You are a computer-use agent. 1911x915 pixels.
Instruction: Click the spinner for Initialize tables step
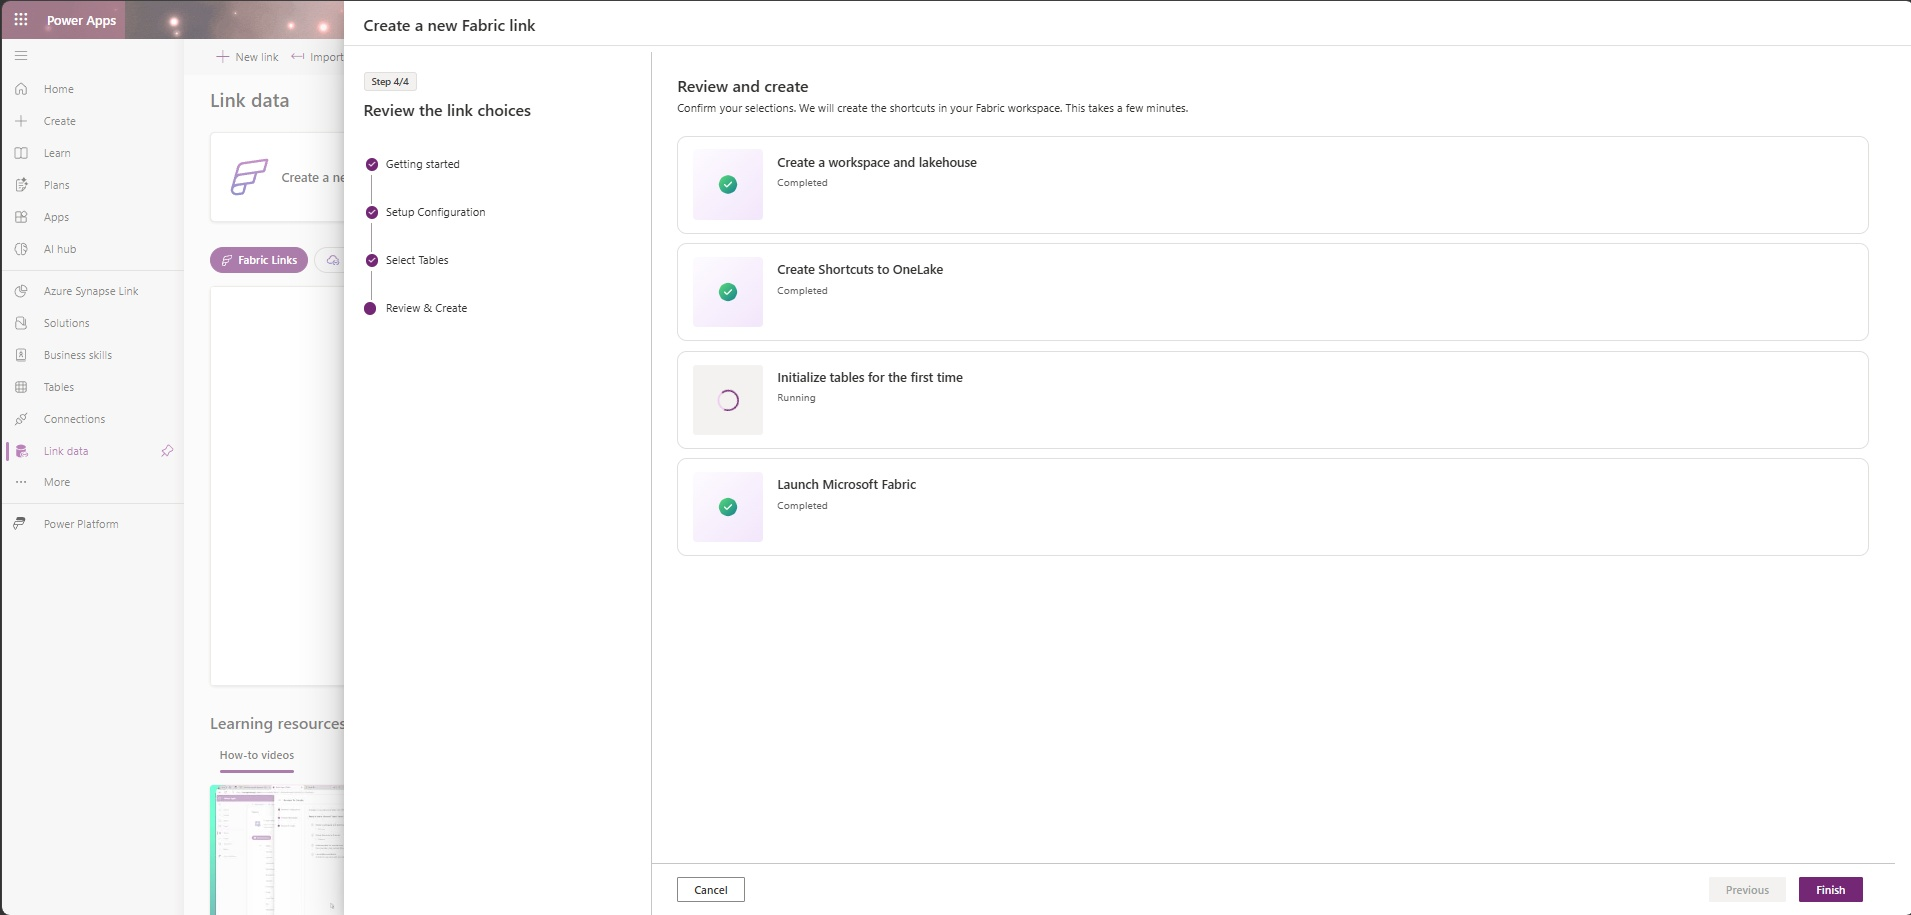click(728, 400)
